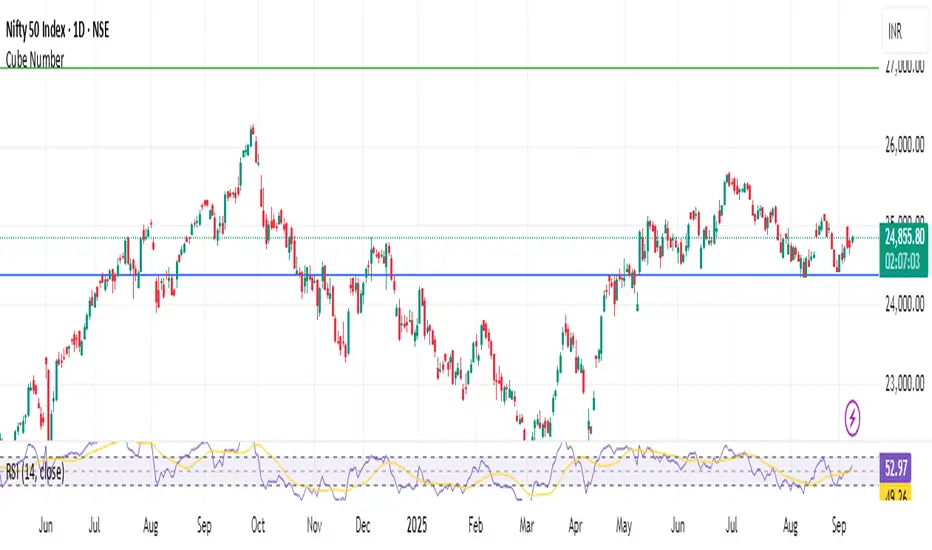This screenshot has height=550, width=932.
Task: Click the Oct label on time axis
Action: click(258, 526)
